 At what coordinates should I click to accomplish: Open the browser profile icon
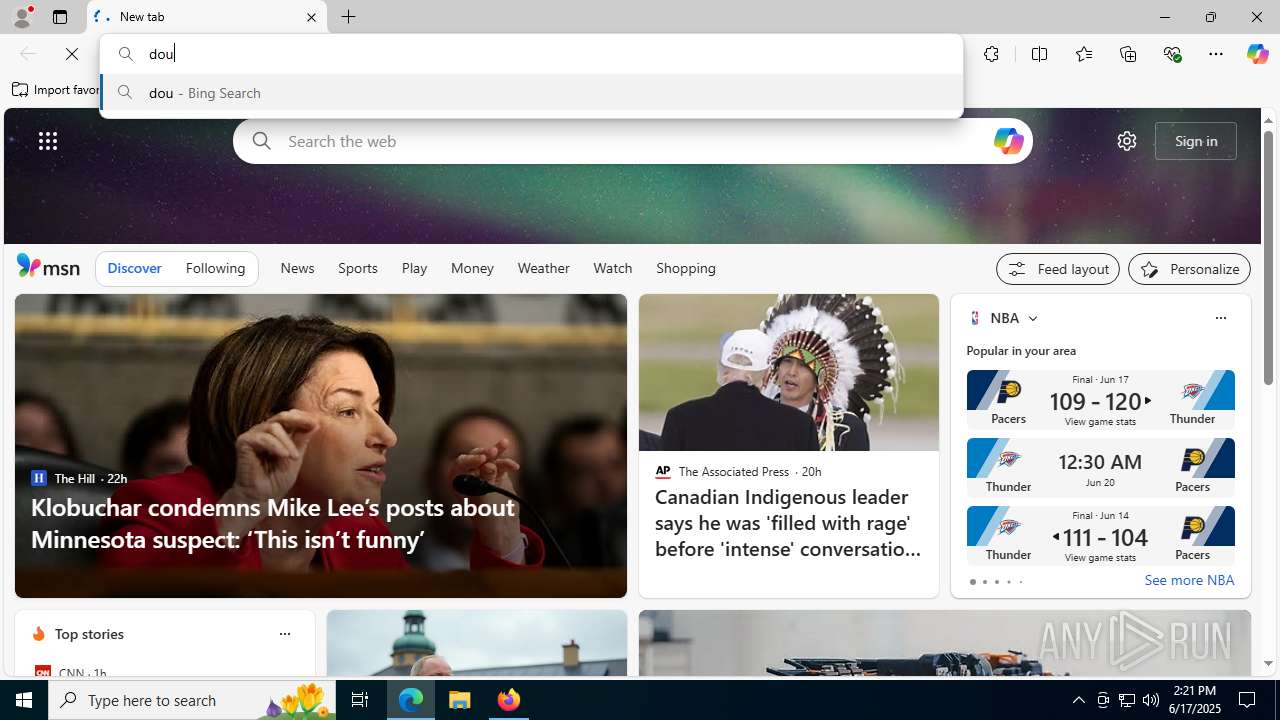pyautogui.click(x=21, y=17)
